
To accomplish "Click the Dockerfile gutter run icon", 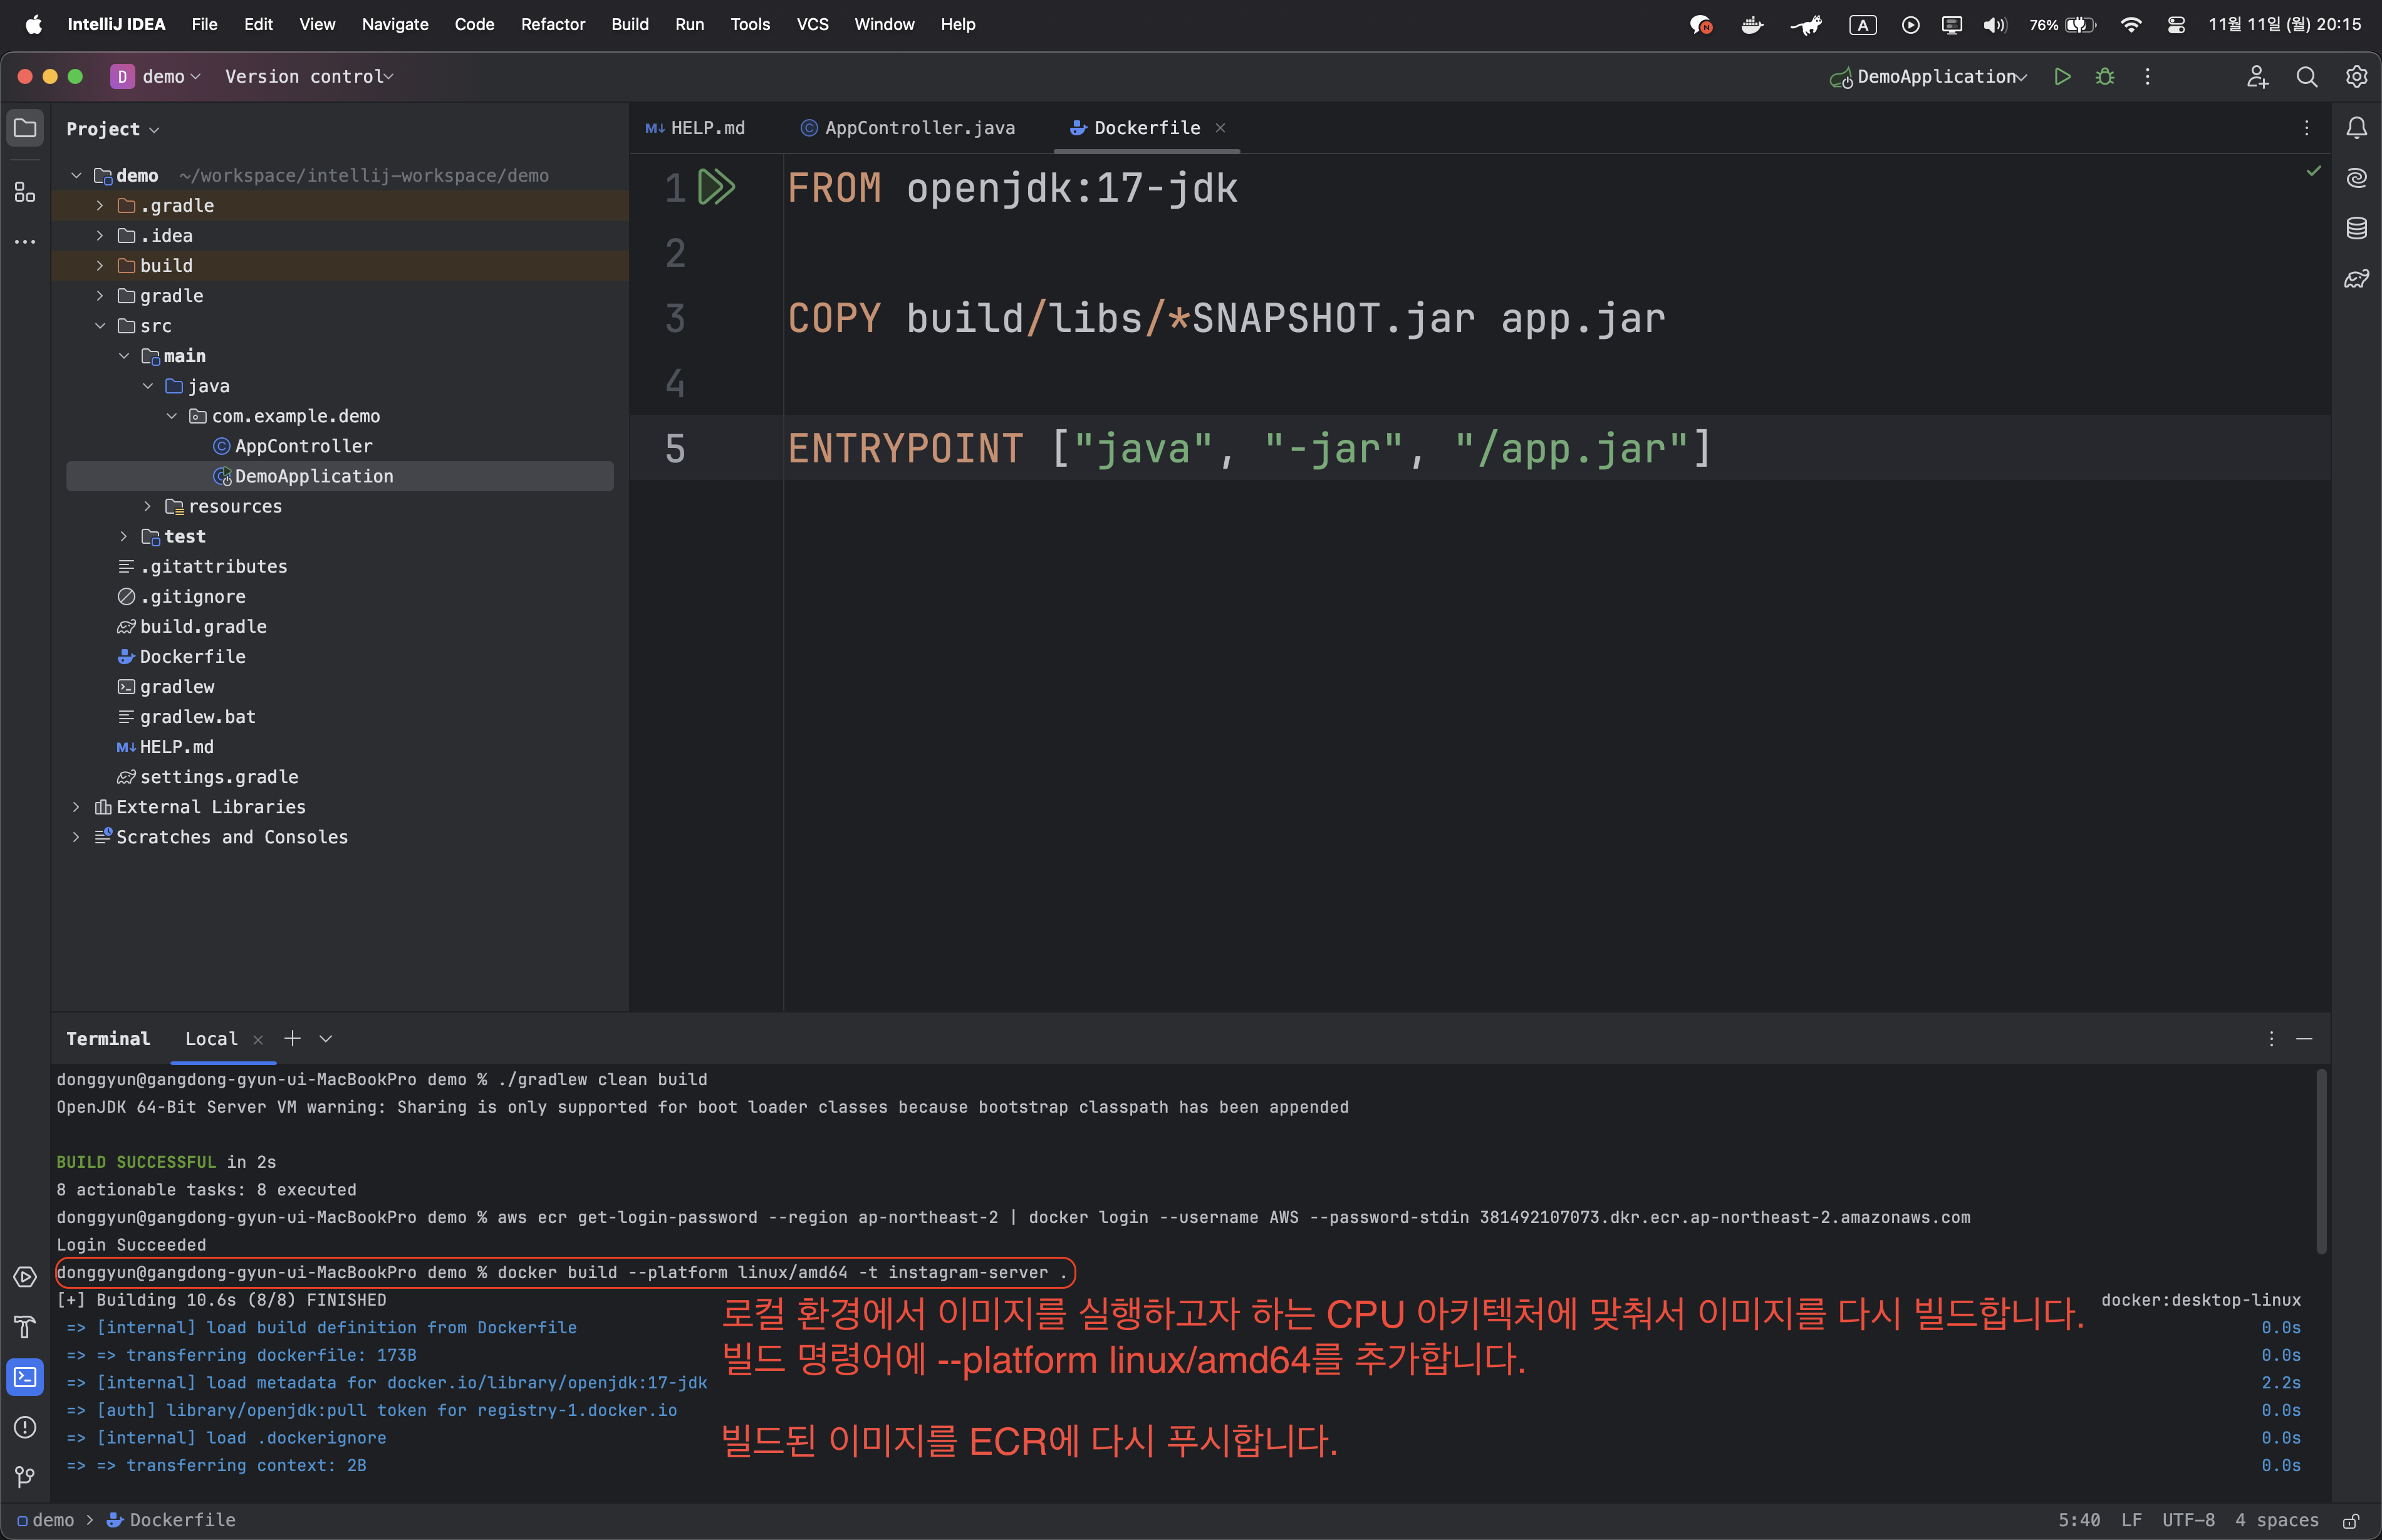I will pos(716,187).
